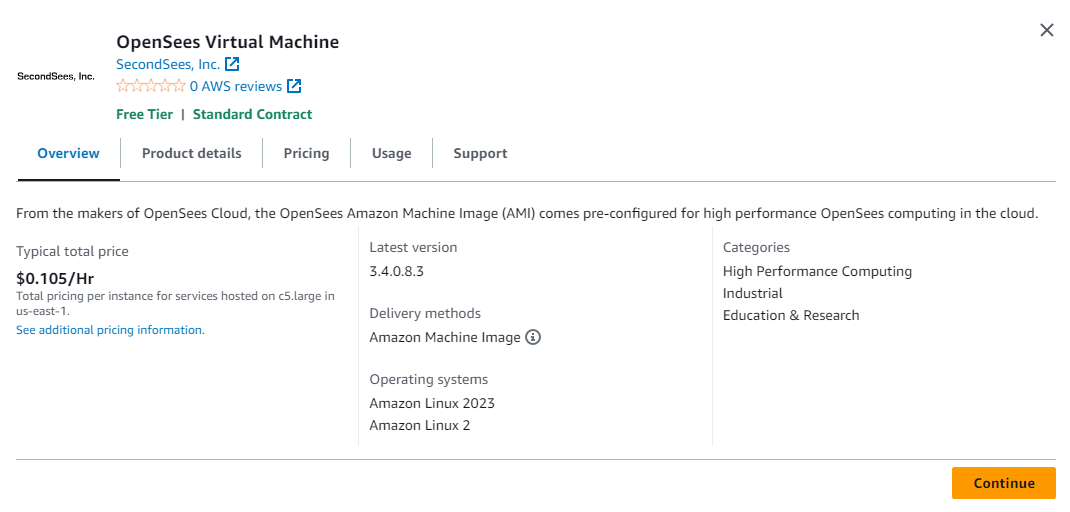This screenshot has width=1070, height=512.
Task: Open external link icon beside AWS reviews
Action: [294, 86]
